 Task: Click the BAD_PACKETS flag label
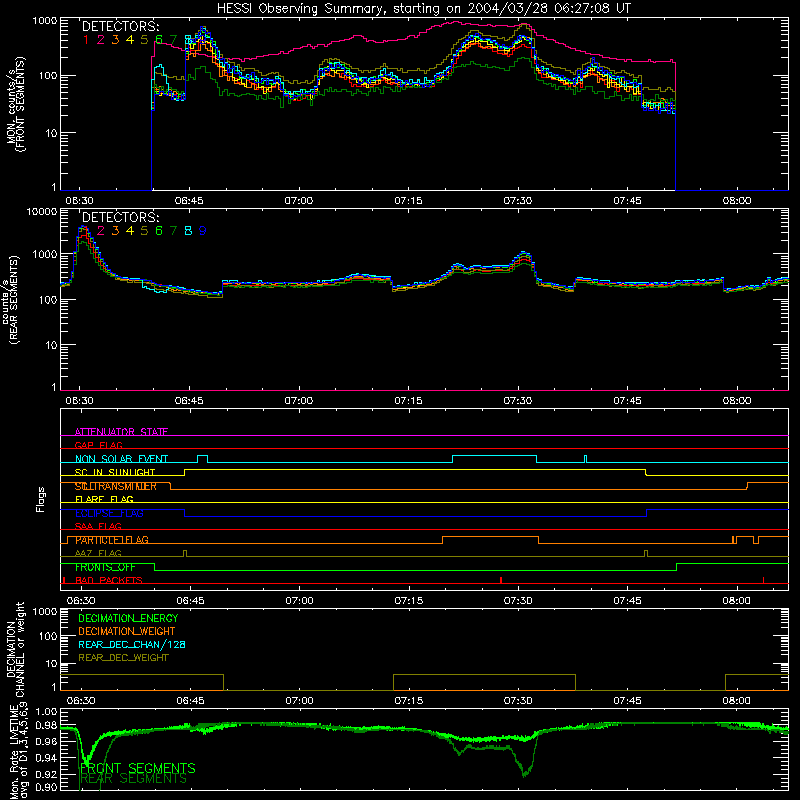[x=109, y=580]
